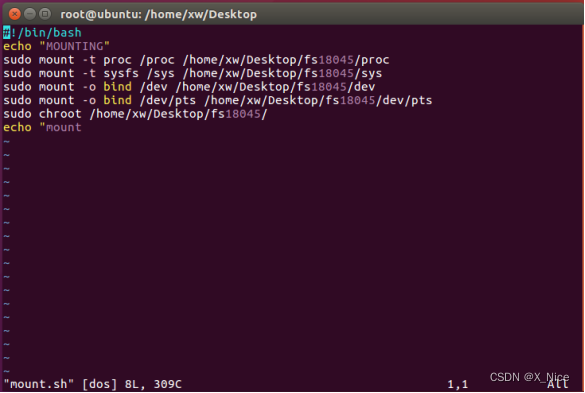This screenshot has width=585, height=393.
Task: Click the mount -o bind /dev/pts line
Action: (218, 100)
